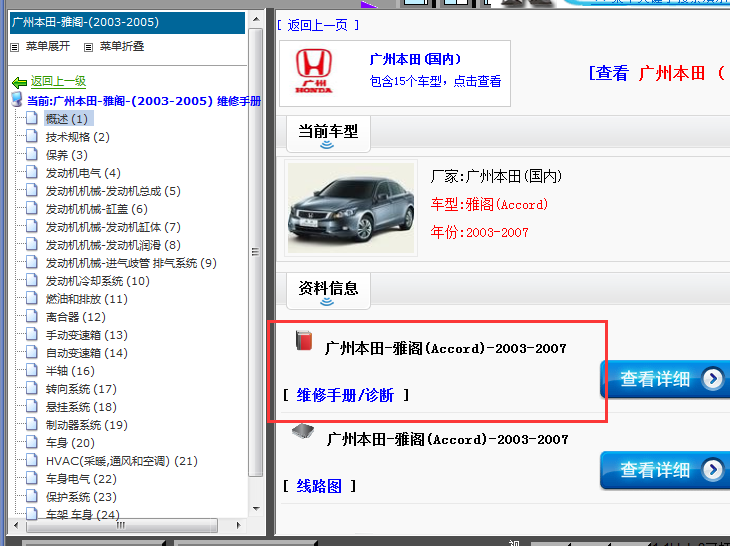Click page icon beside 离合器 (12)

tap(32, 316)
